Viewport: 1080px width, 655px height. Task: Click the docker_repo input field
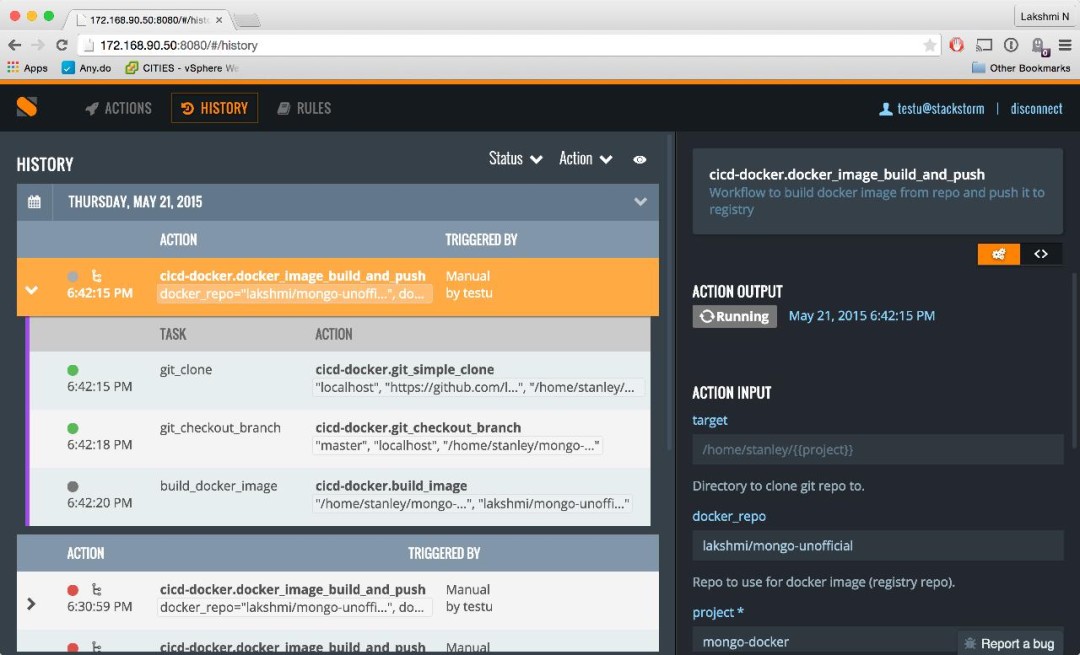[x=878, y=545]
